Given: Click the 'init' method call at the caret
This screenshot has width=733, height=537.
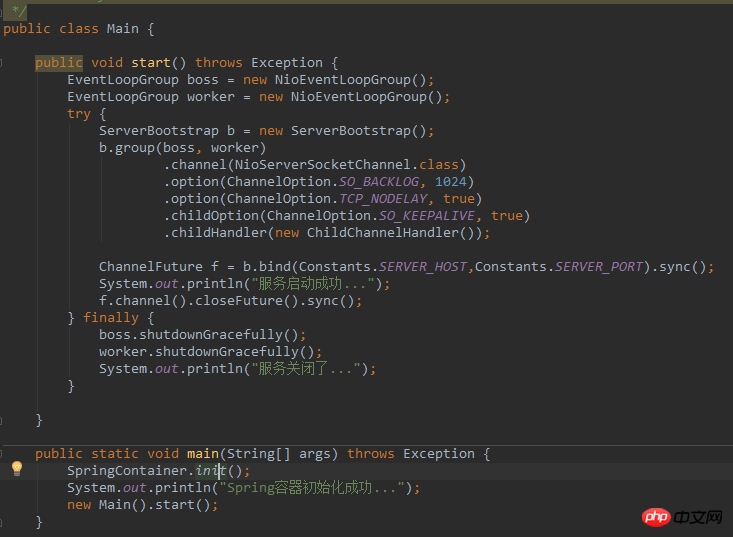Looking at the screenshot, I should (211, 471).
